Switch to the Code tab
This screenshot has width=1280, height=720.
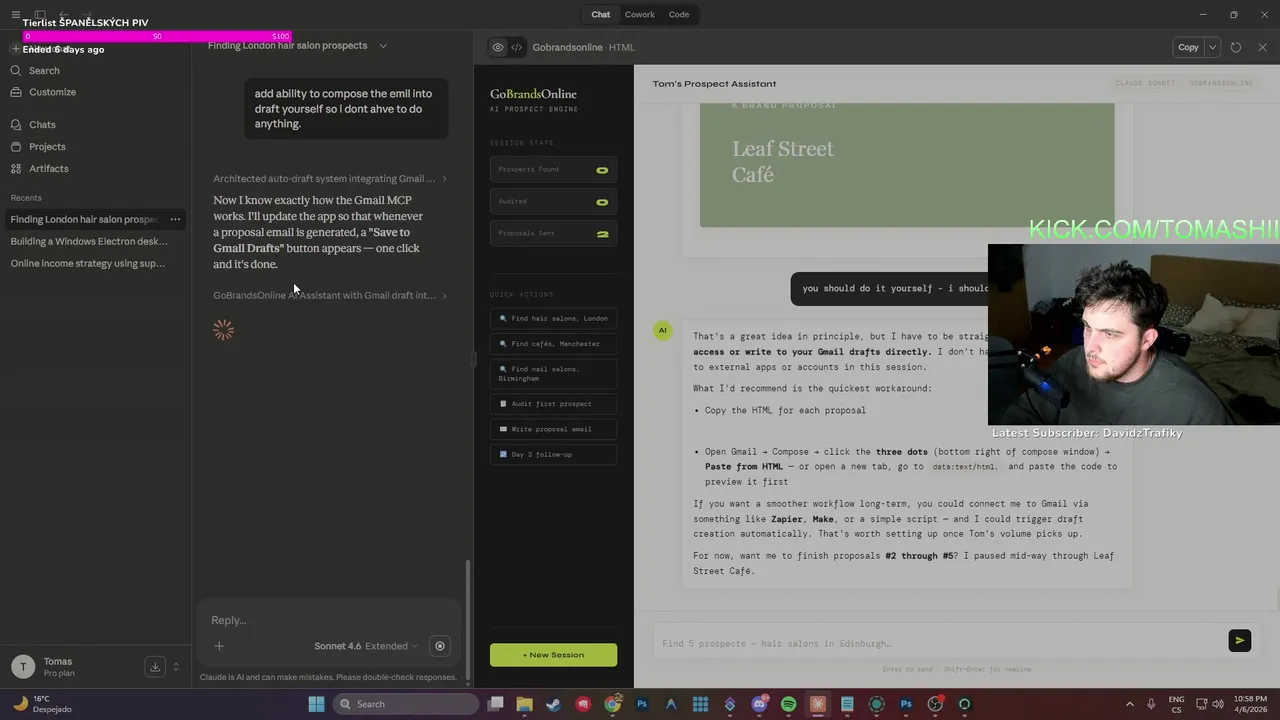(x=679, y=15)
